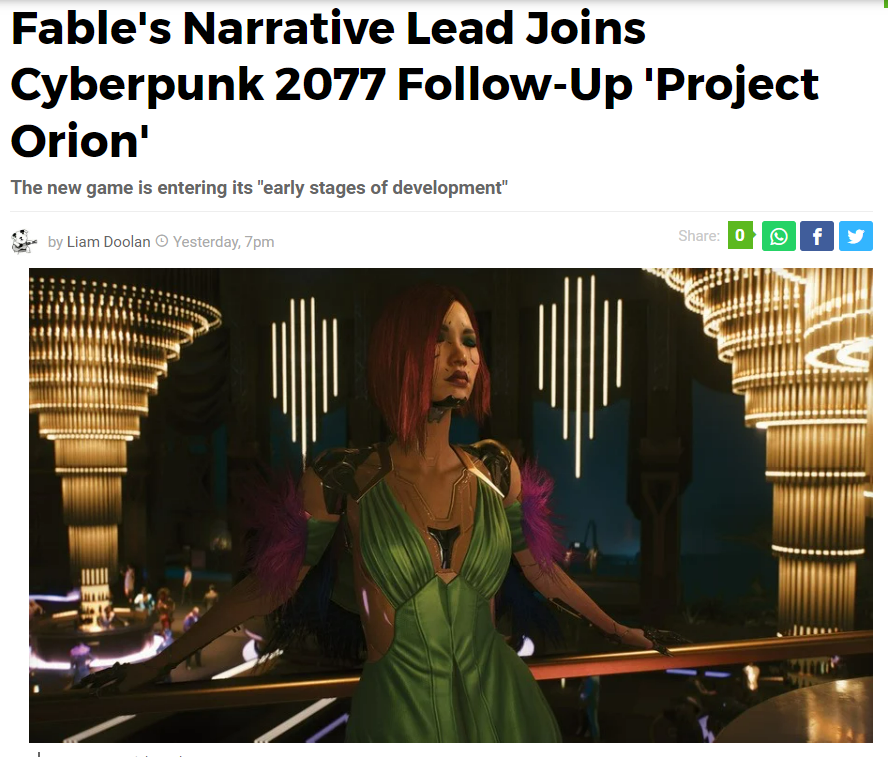Click 'Cyberpunk 2077' in the headline
The image size is (888, 757).
point(198,85)
